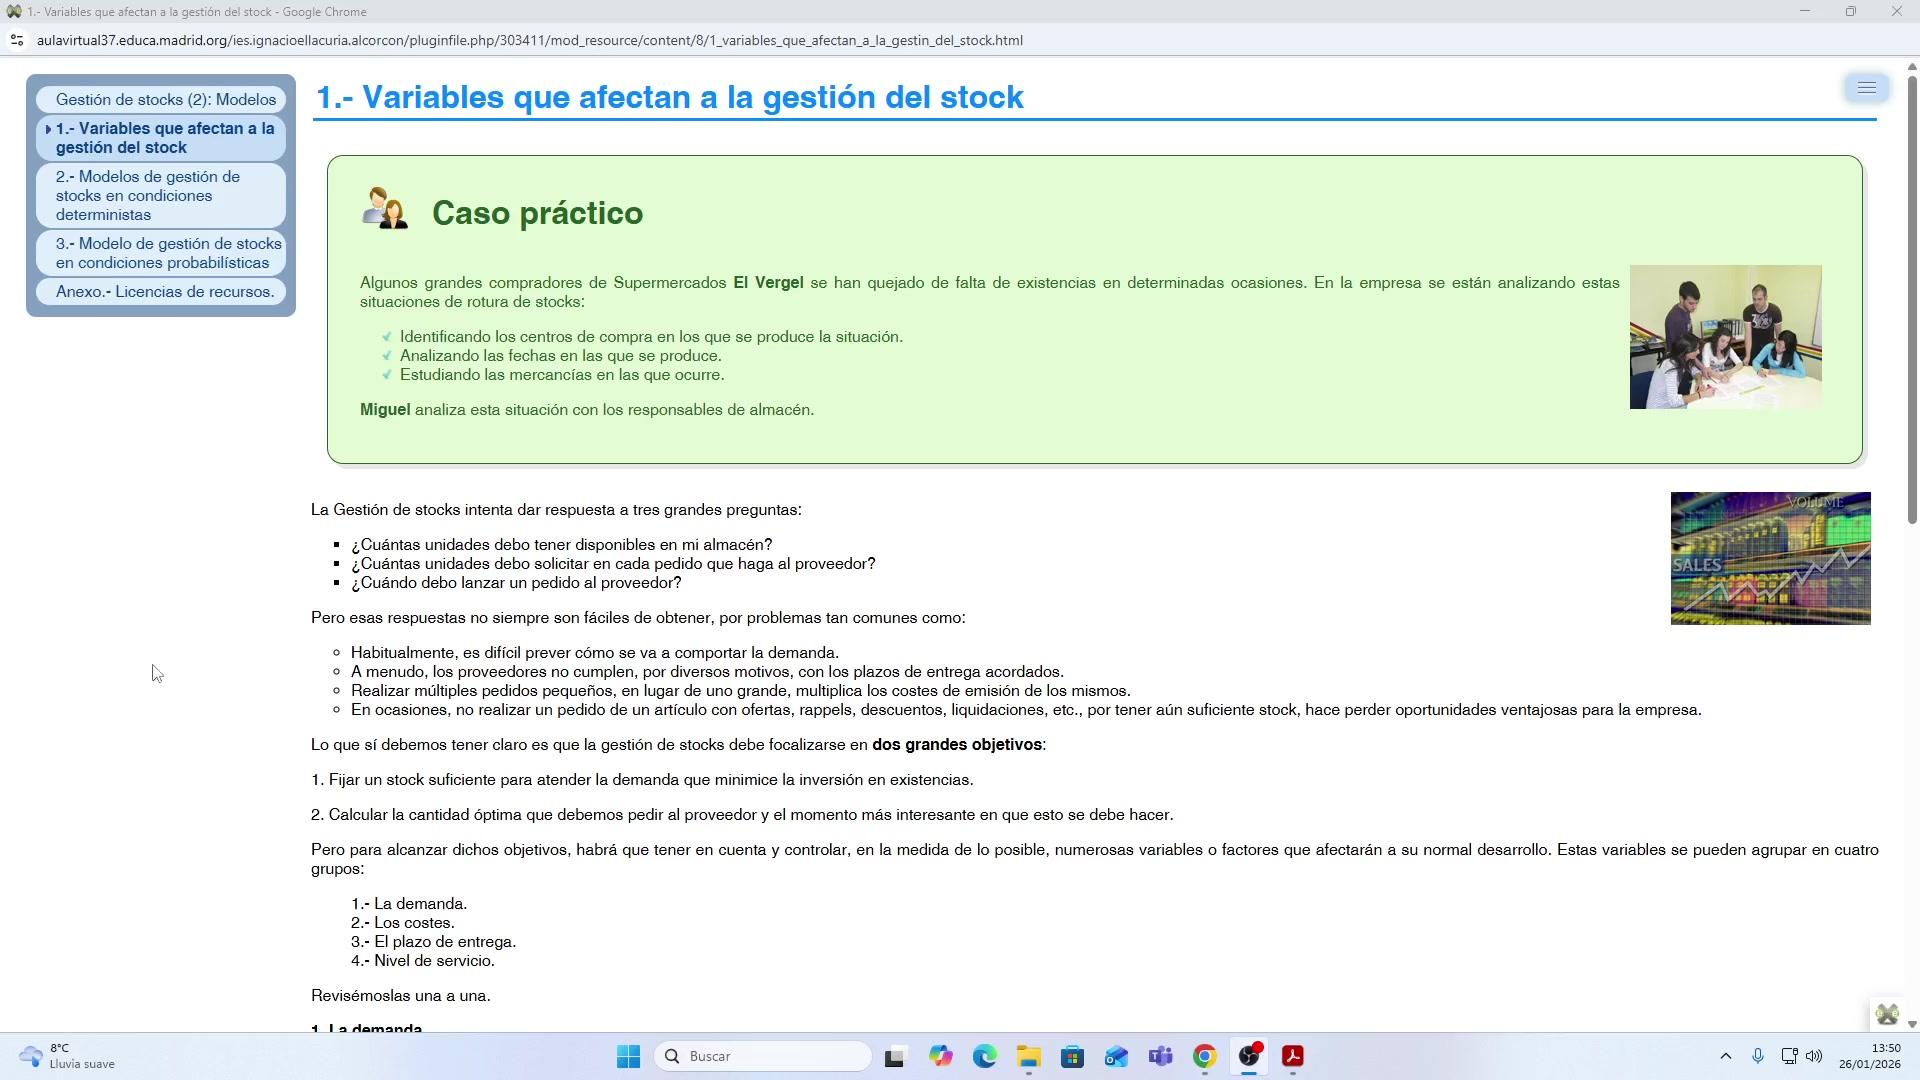Open Microsoft Teams from taskbar
Image resolution: width=1920 pixels, height=1080 pixels.
tap(1160, 1056)
